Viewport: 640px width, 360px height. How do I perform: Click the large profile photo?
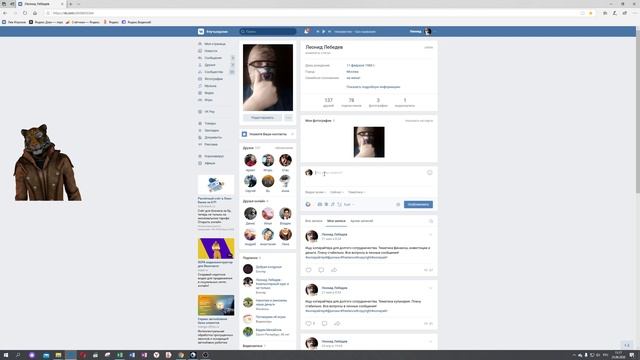(x=268, y=78)
